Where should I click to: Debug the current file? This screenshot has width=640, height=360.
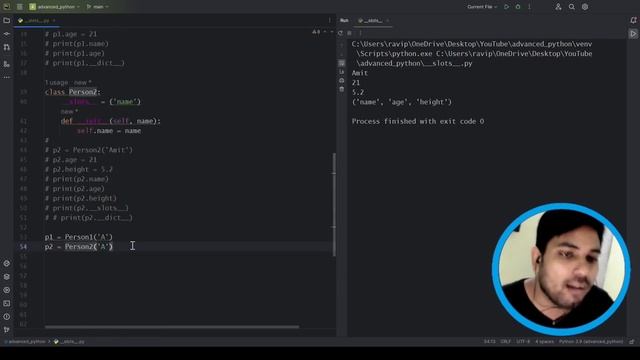518,7
